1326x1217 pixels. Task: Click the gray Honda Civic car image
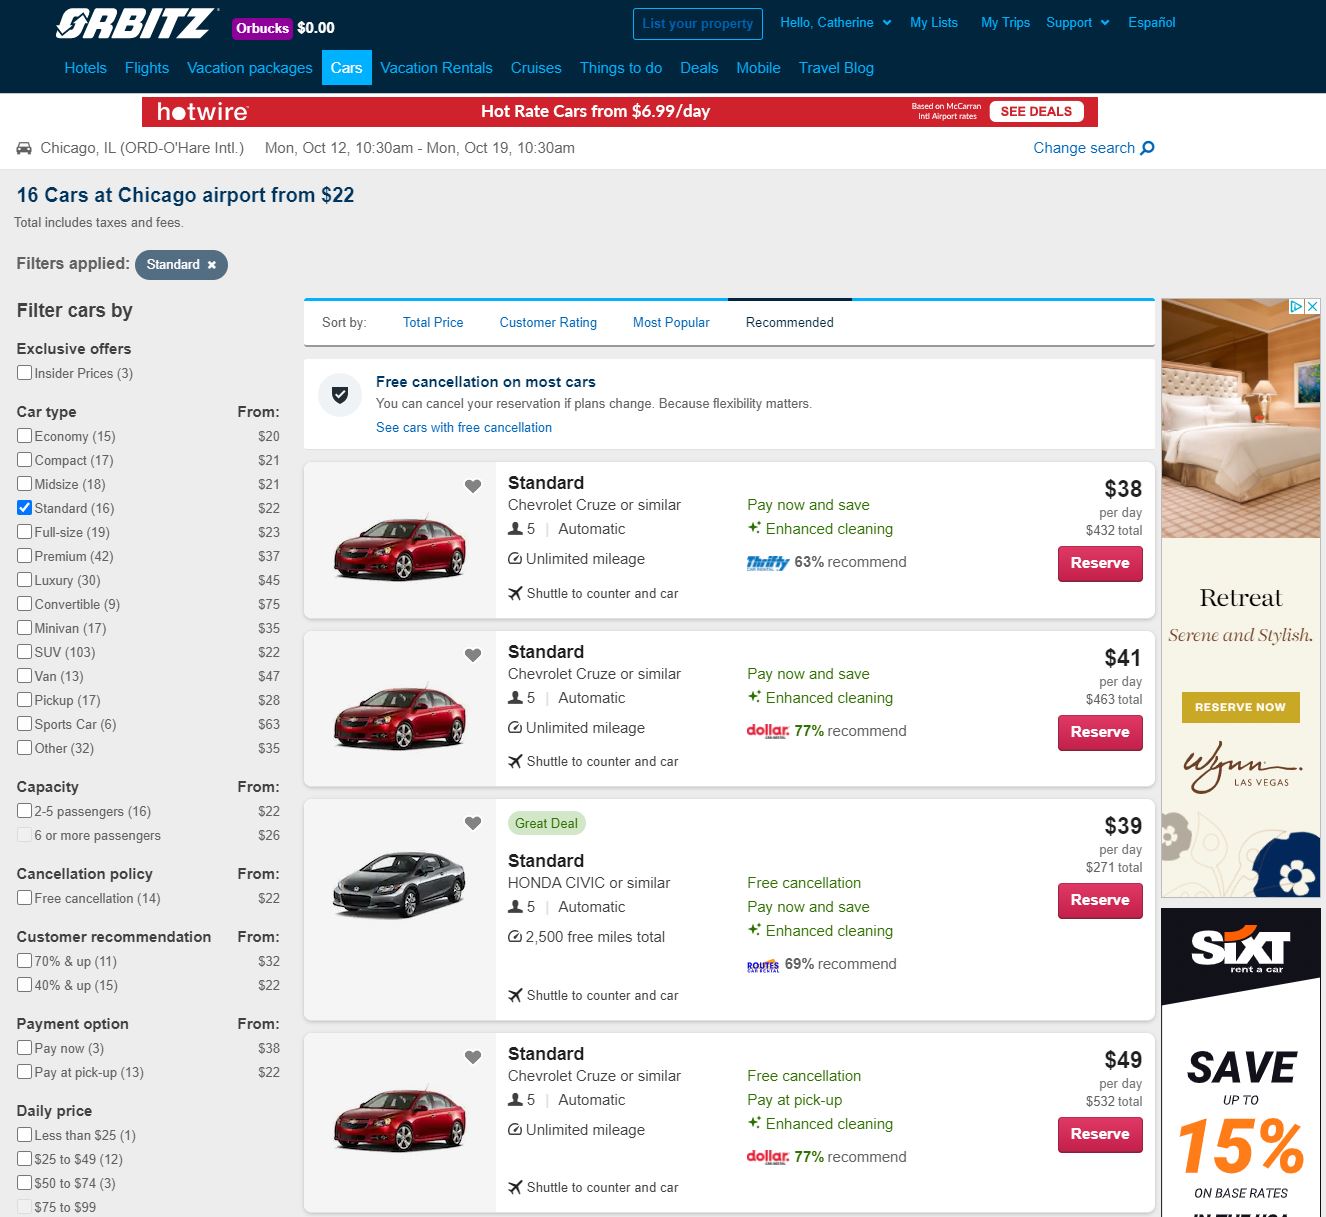pyautogui.click(x=400, y=884)
